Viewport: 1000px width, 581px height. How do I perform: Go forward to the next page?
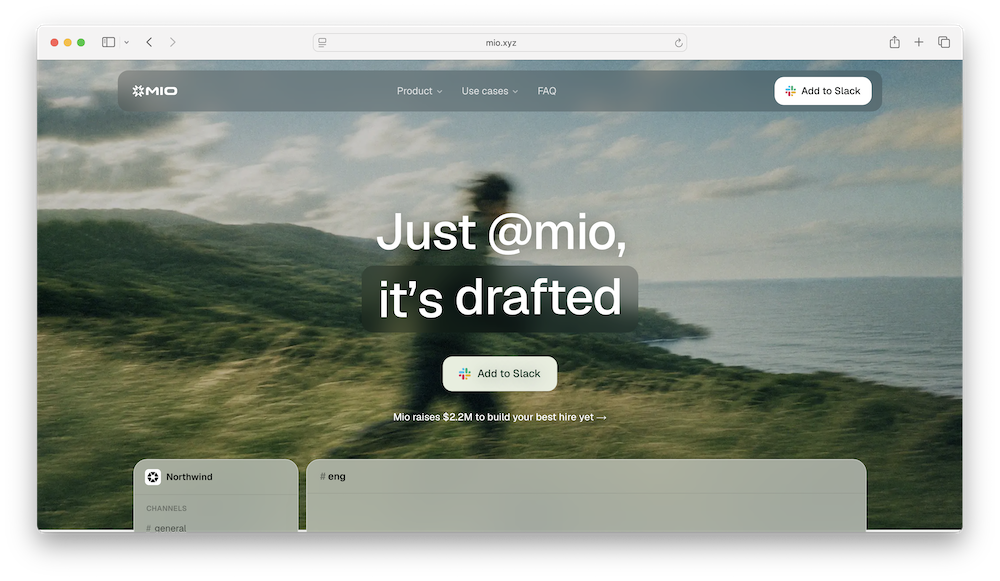click(173, 42)
